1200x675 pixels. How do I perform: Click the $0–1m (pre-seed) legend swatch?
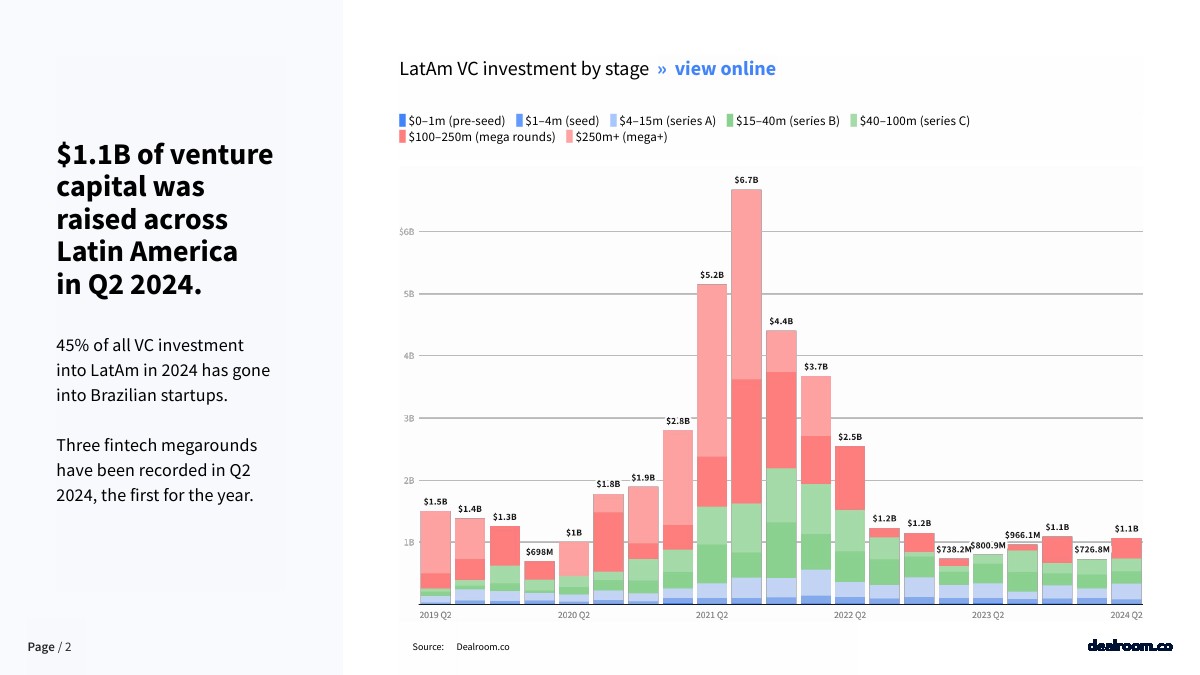coord(403,120)
